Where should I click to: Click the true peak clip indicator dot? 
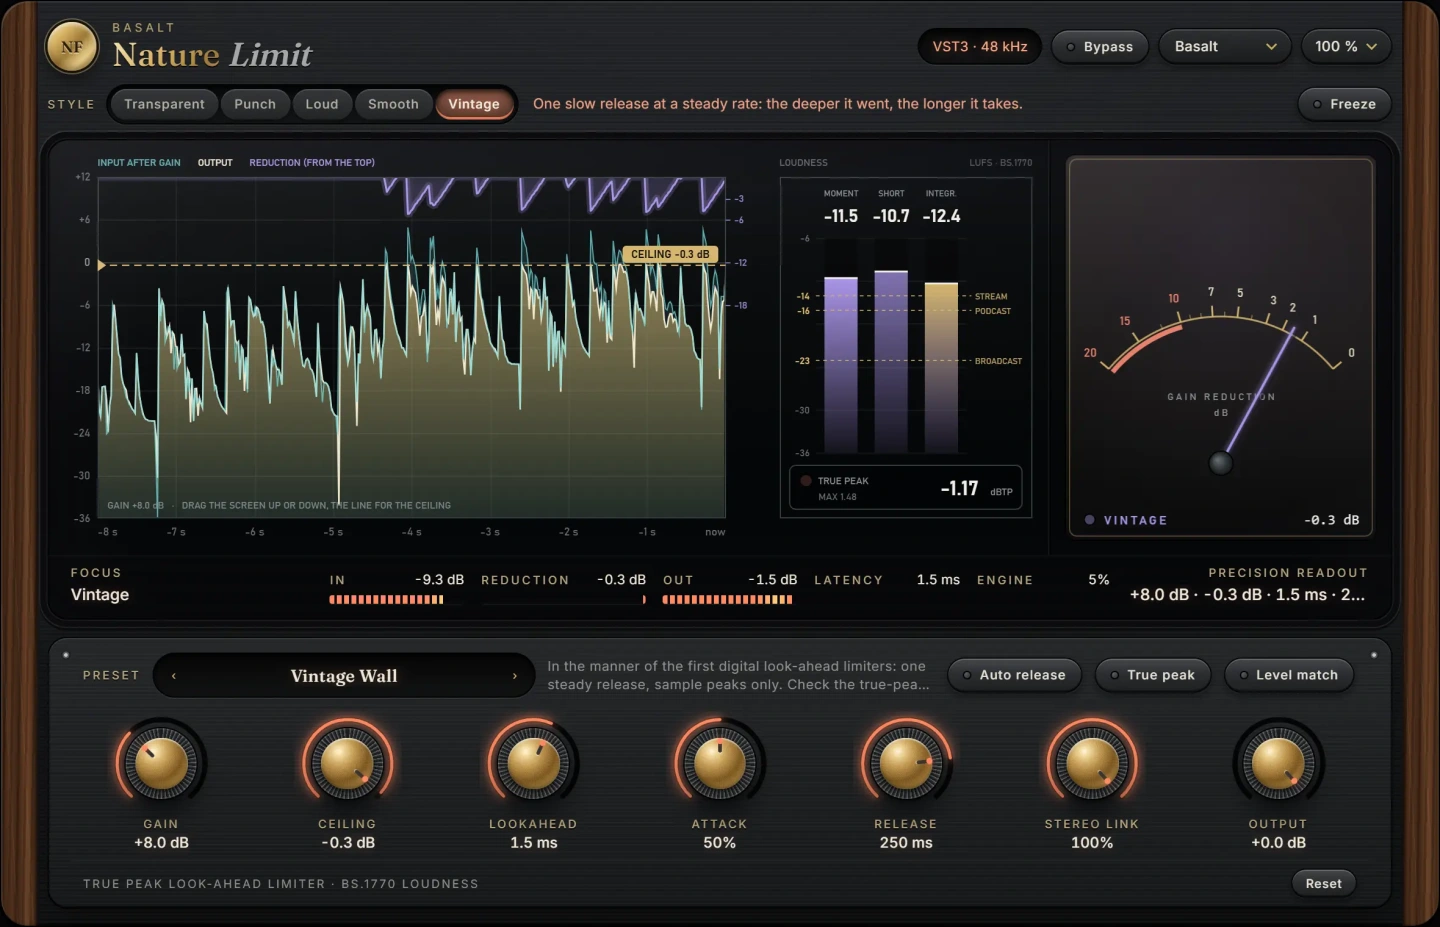click(806, 481)
